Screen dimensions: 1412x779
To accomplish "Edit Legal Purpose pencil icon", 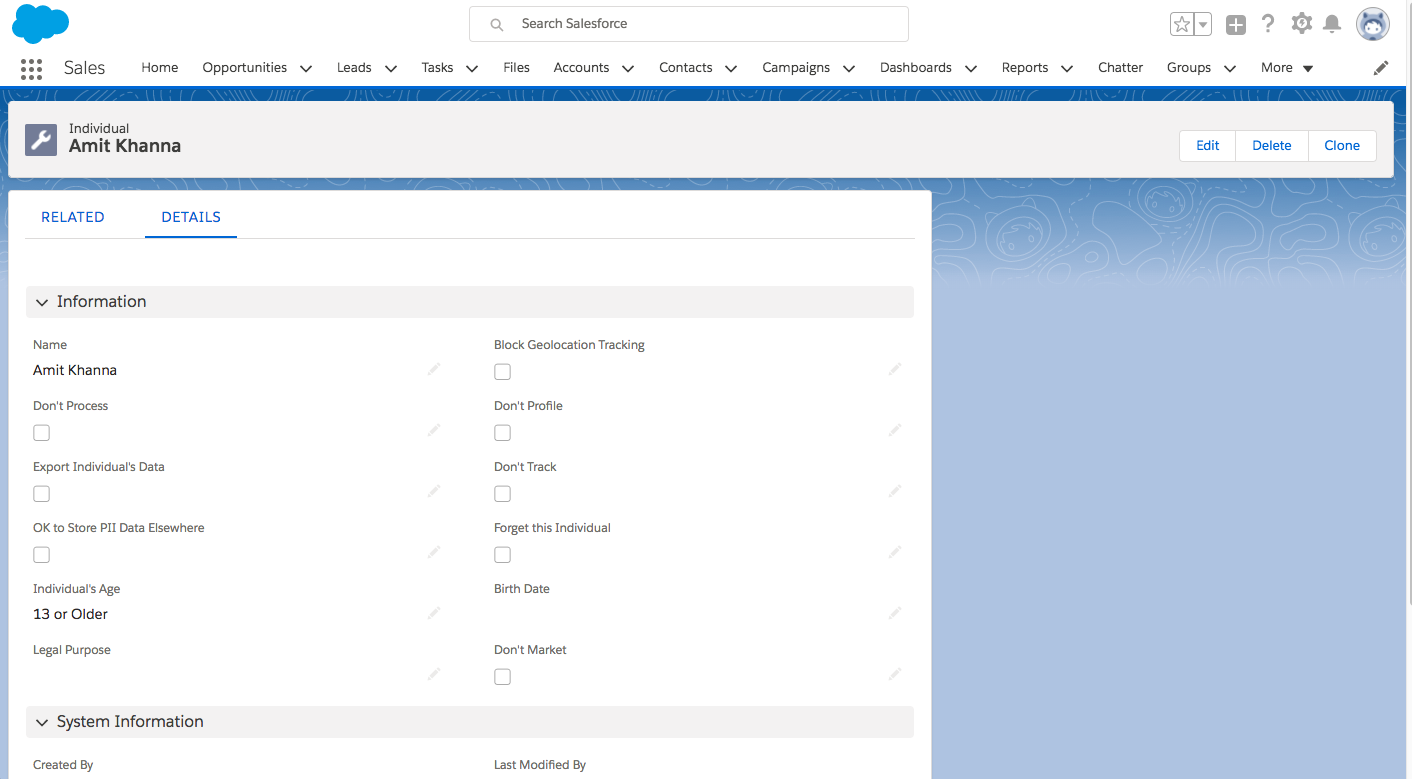I will [x=434, y=675].
